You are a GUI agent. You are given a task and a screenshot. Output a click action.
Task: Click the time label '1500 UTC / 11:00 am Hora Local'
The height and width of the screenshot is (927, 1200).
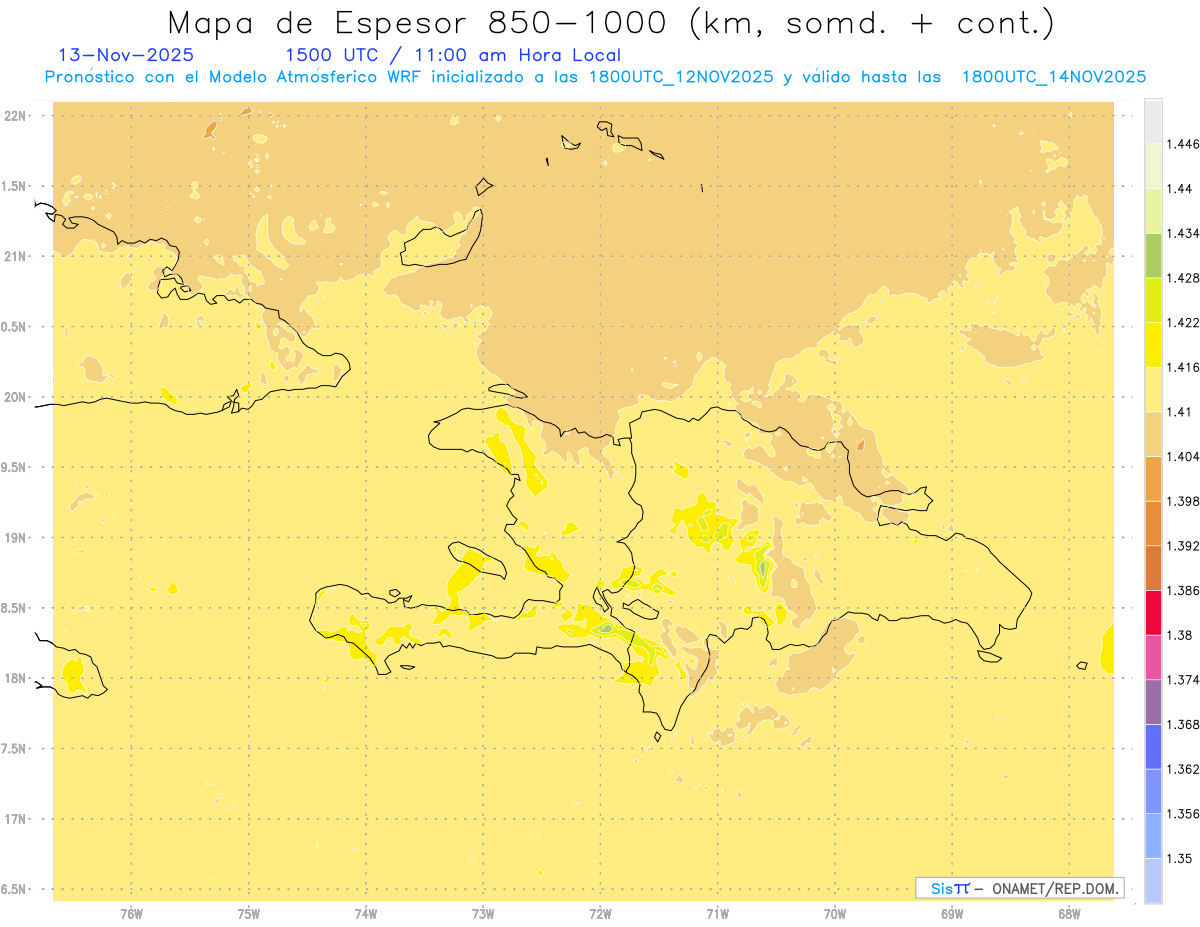(x=454, y=55)
